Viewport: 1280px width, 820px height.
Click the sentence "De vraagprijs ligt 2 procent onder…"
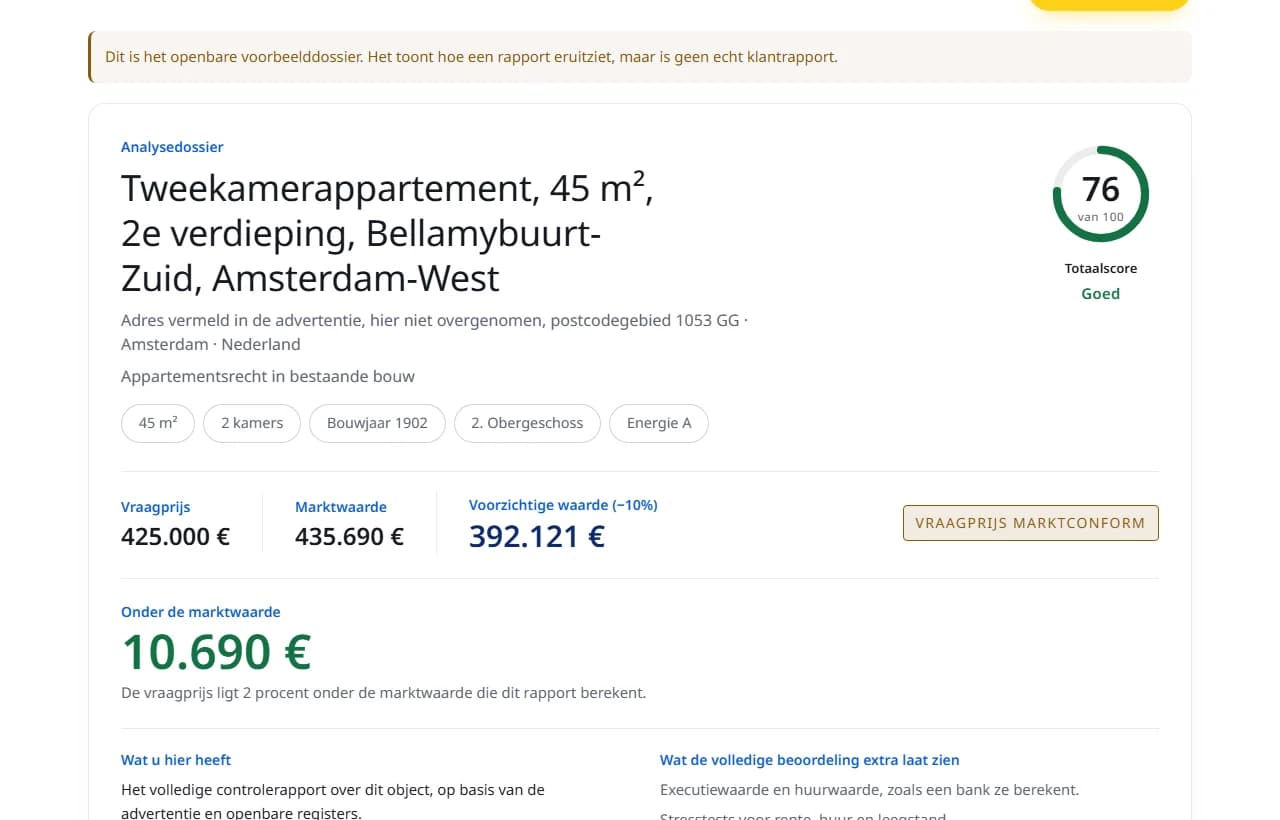coord(384,692)
